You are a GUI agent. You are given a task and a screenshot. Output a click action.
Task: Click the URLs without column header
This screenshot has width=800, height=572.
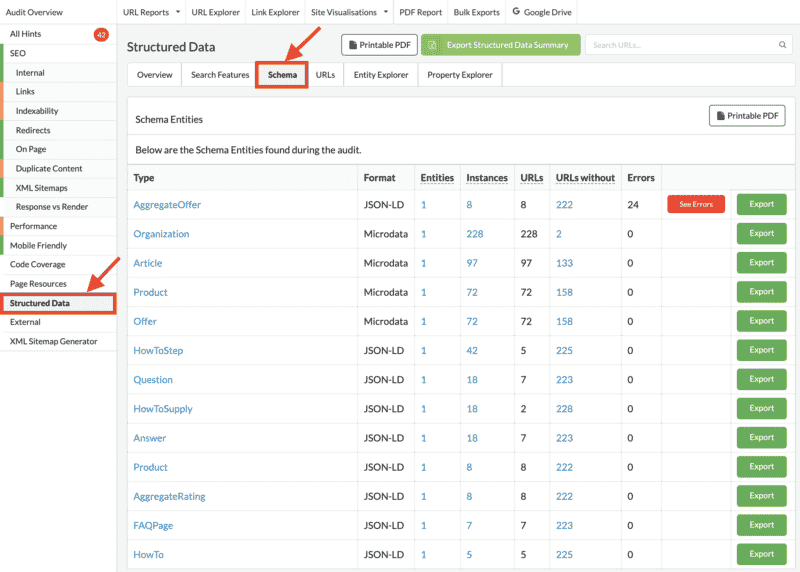coord(585,178)
